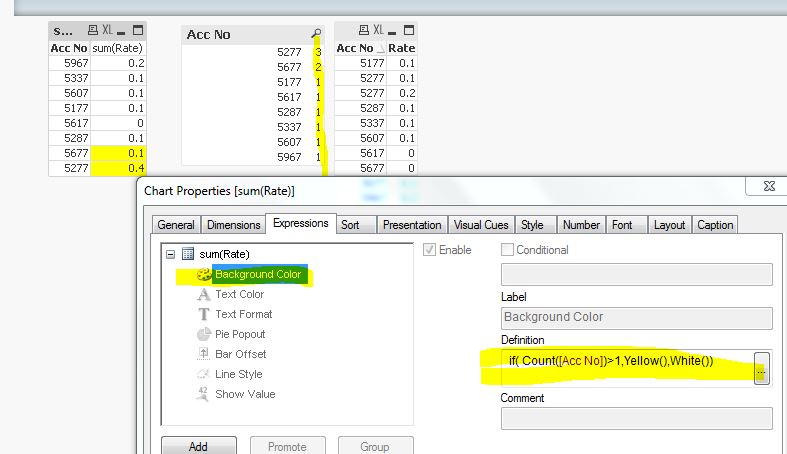
Task: Open the General tab
Action: (176, 225)
